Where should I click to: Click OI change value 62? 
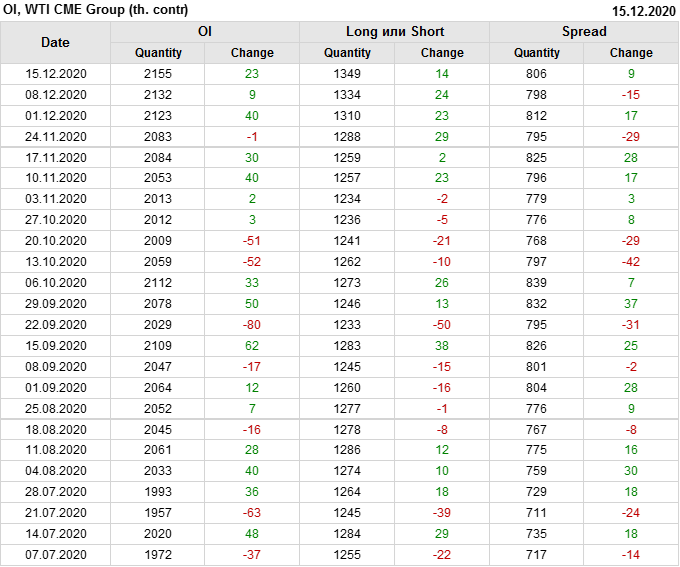[x=252, y=346]
